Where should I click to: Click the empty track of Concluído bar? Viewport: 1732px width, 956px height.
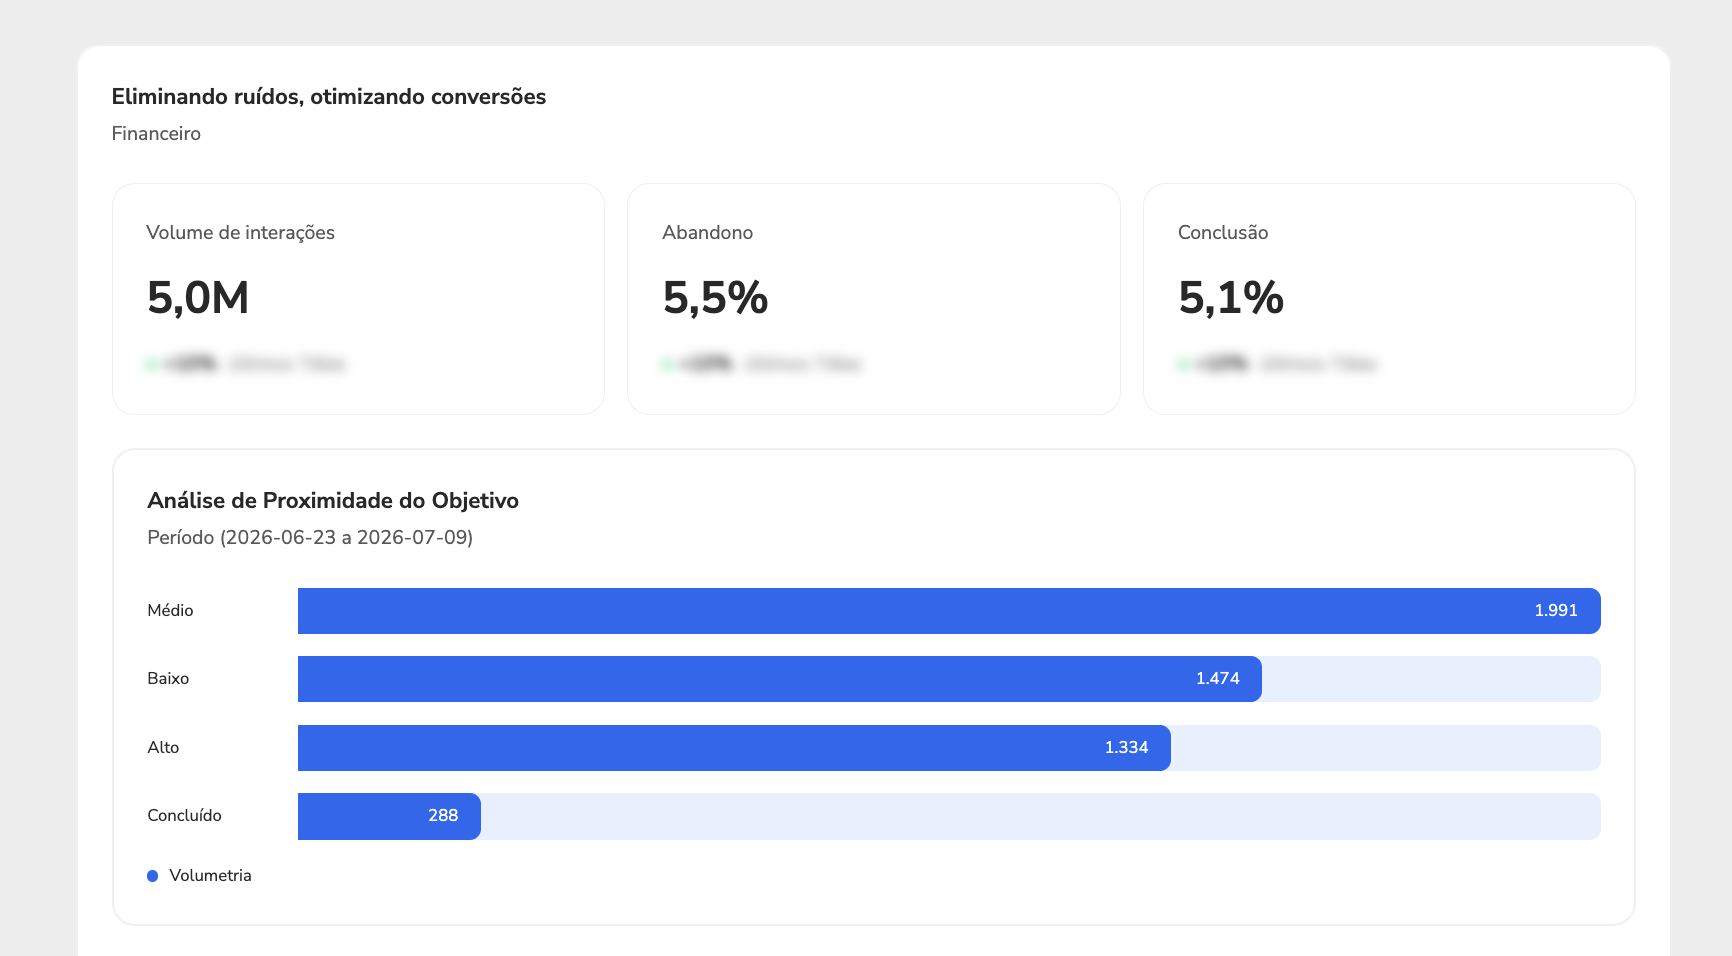click(x=1041, y=816)
